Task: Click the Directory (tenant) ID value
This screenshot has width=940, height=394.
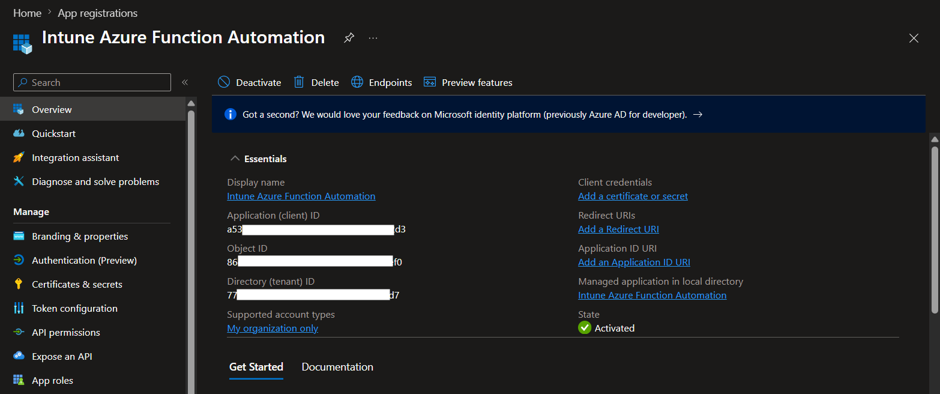Action: (x=313, y=295)
